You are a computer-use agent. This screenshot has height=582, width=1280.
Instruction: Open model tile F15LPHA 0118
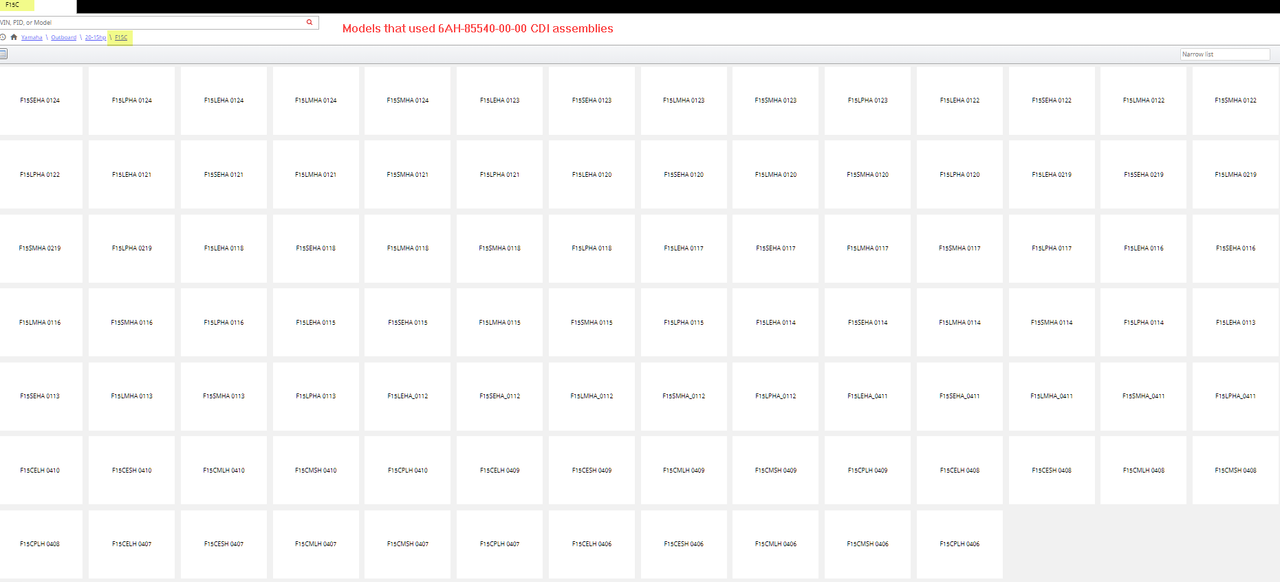[592, 248]
